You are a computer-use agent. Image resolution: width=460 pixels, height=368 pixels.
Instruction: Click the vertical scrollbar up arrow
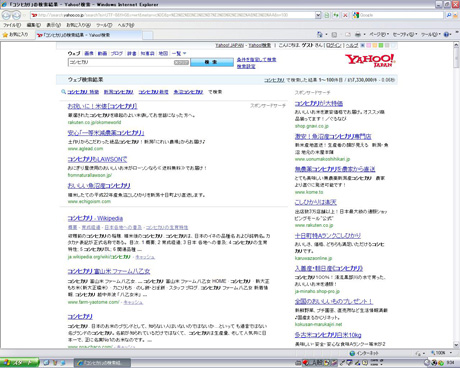click(x=456, y=45)
